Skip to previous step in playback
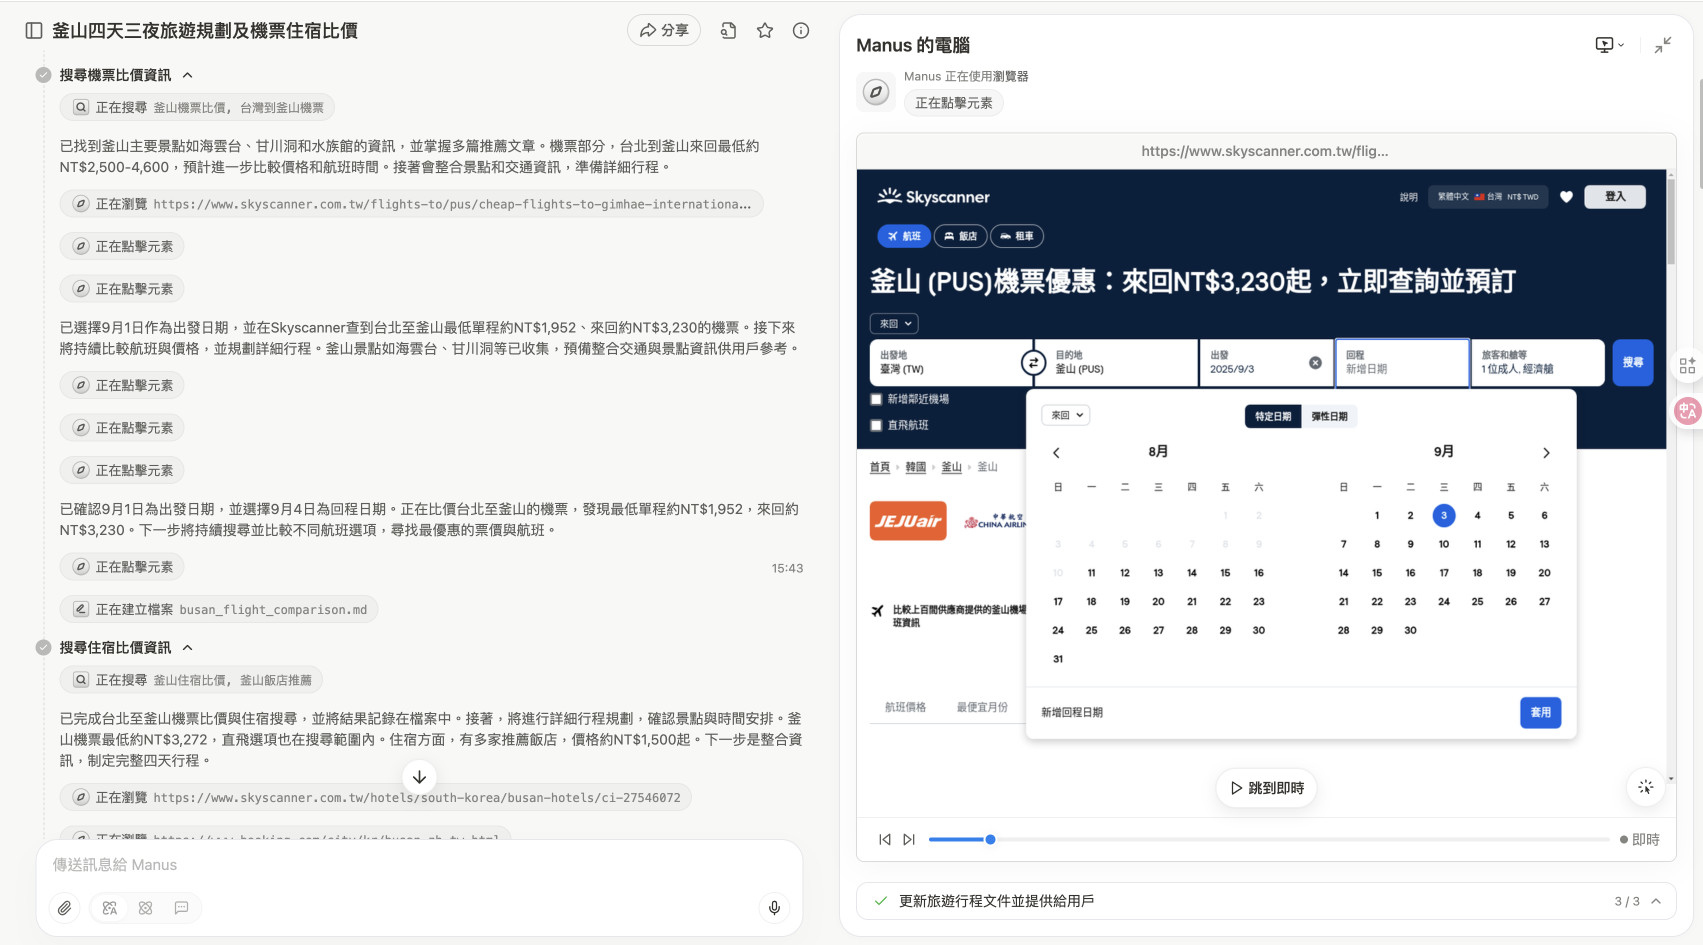Image resolution: width=1703 pixels, height=945 pixels. click(x=885, y=840)
